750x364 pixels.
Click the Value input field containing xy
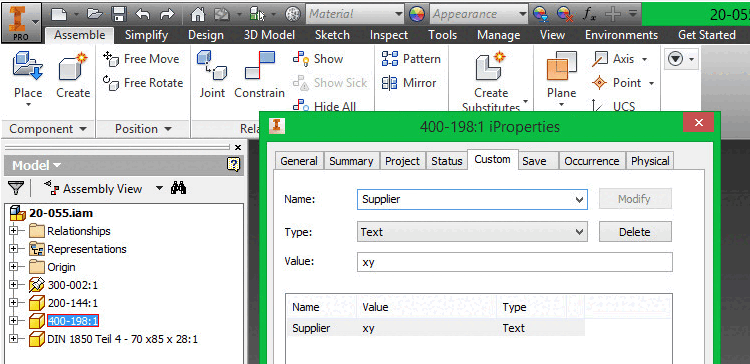(515, 262)
